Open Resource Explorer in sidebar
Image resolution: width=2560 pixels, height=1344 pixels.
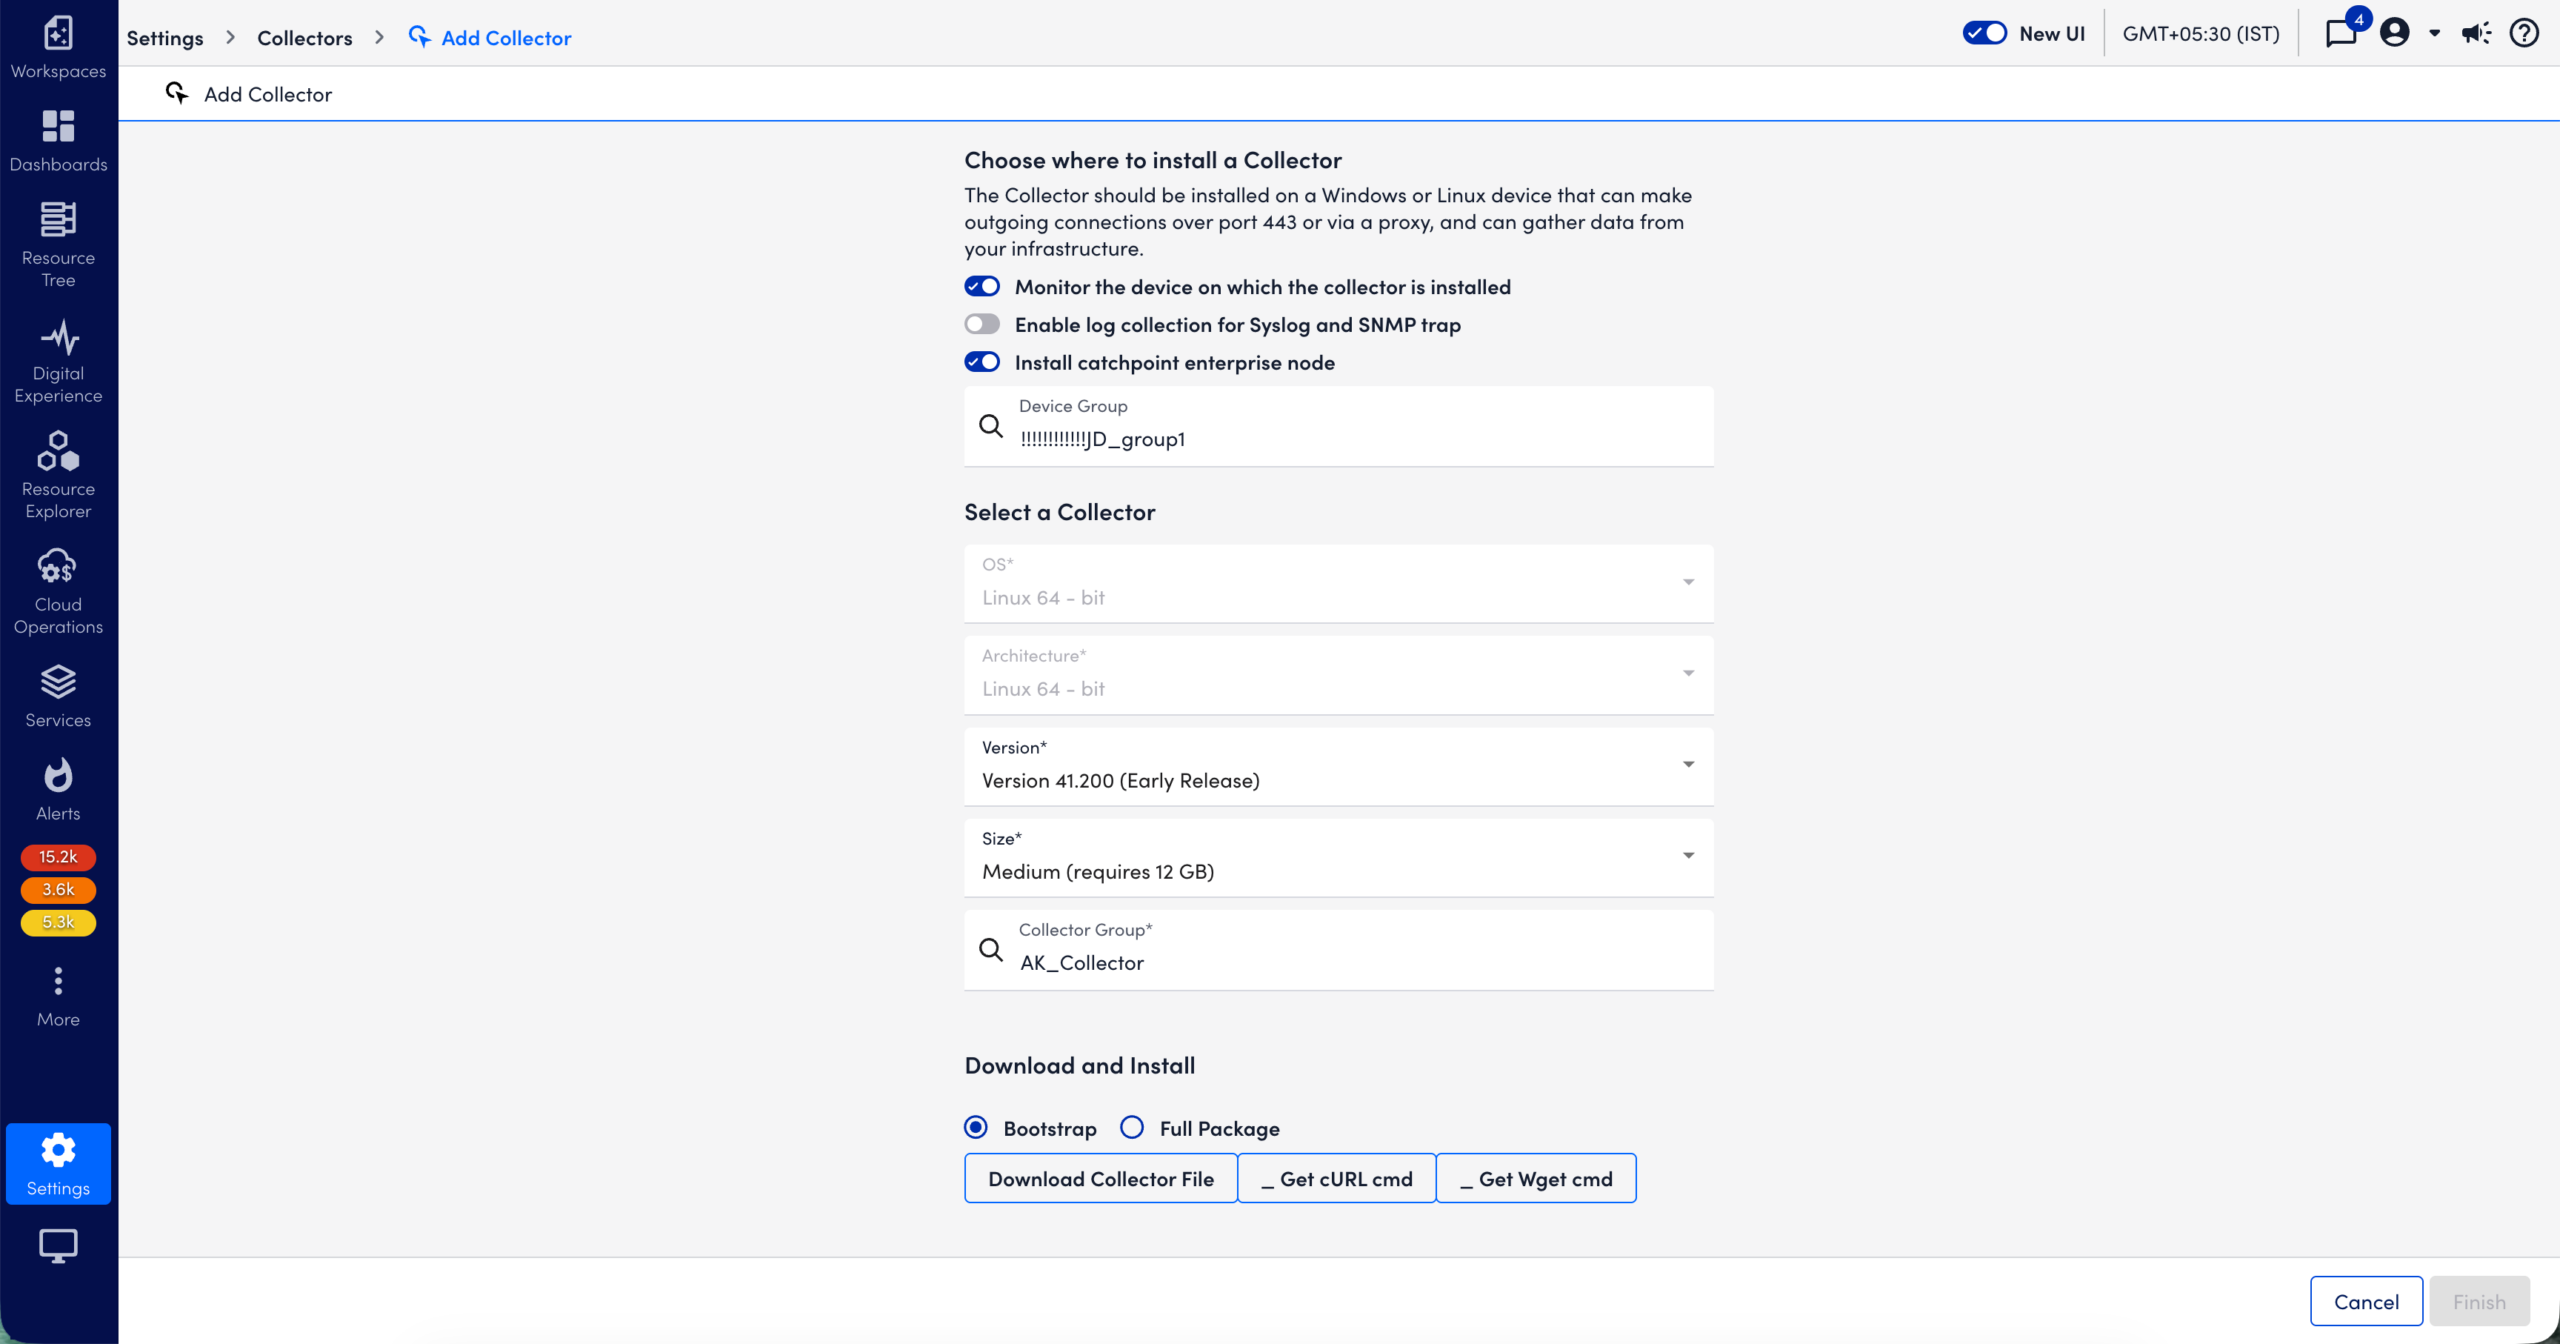pyautogui.click(x=58, y=476)
